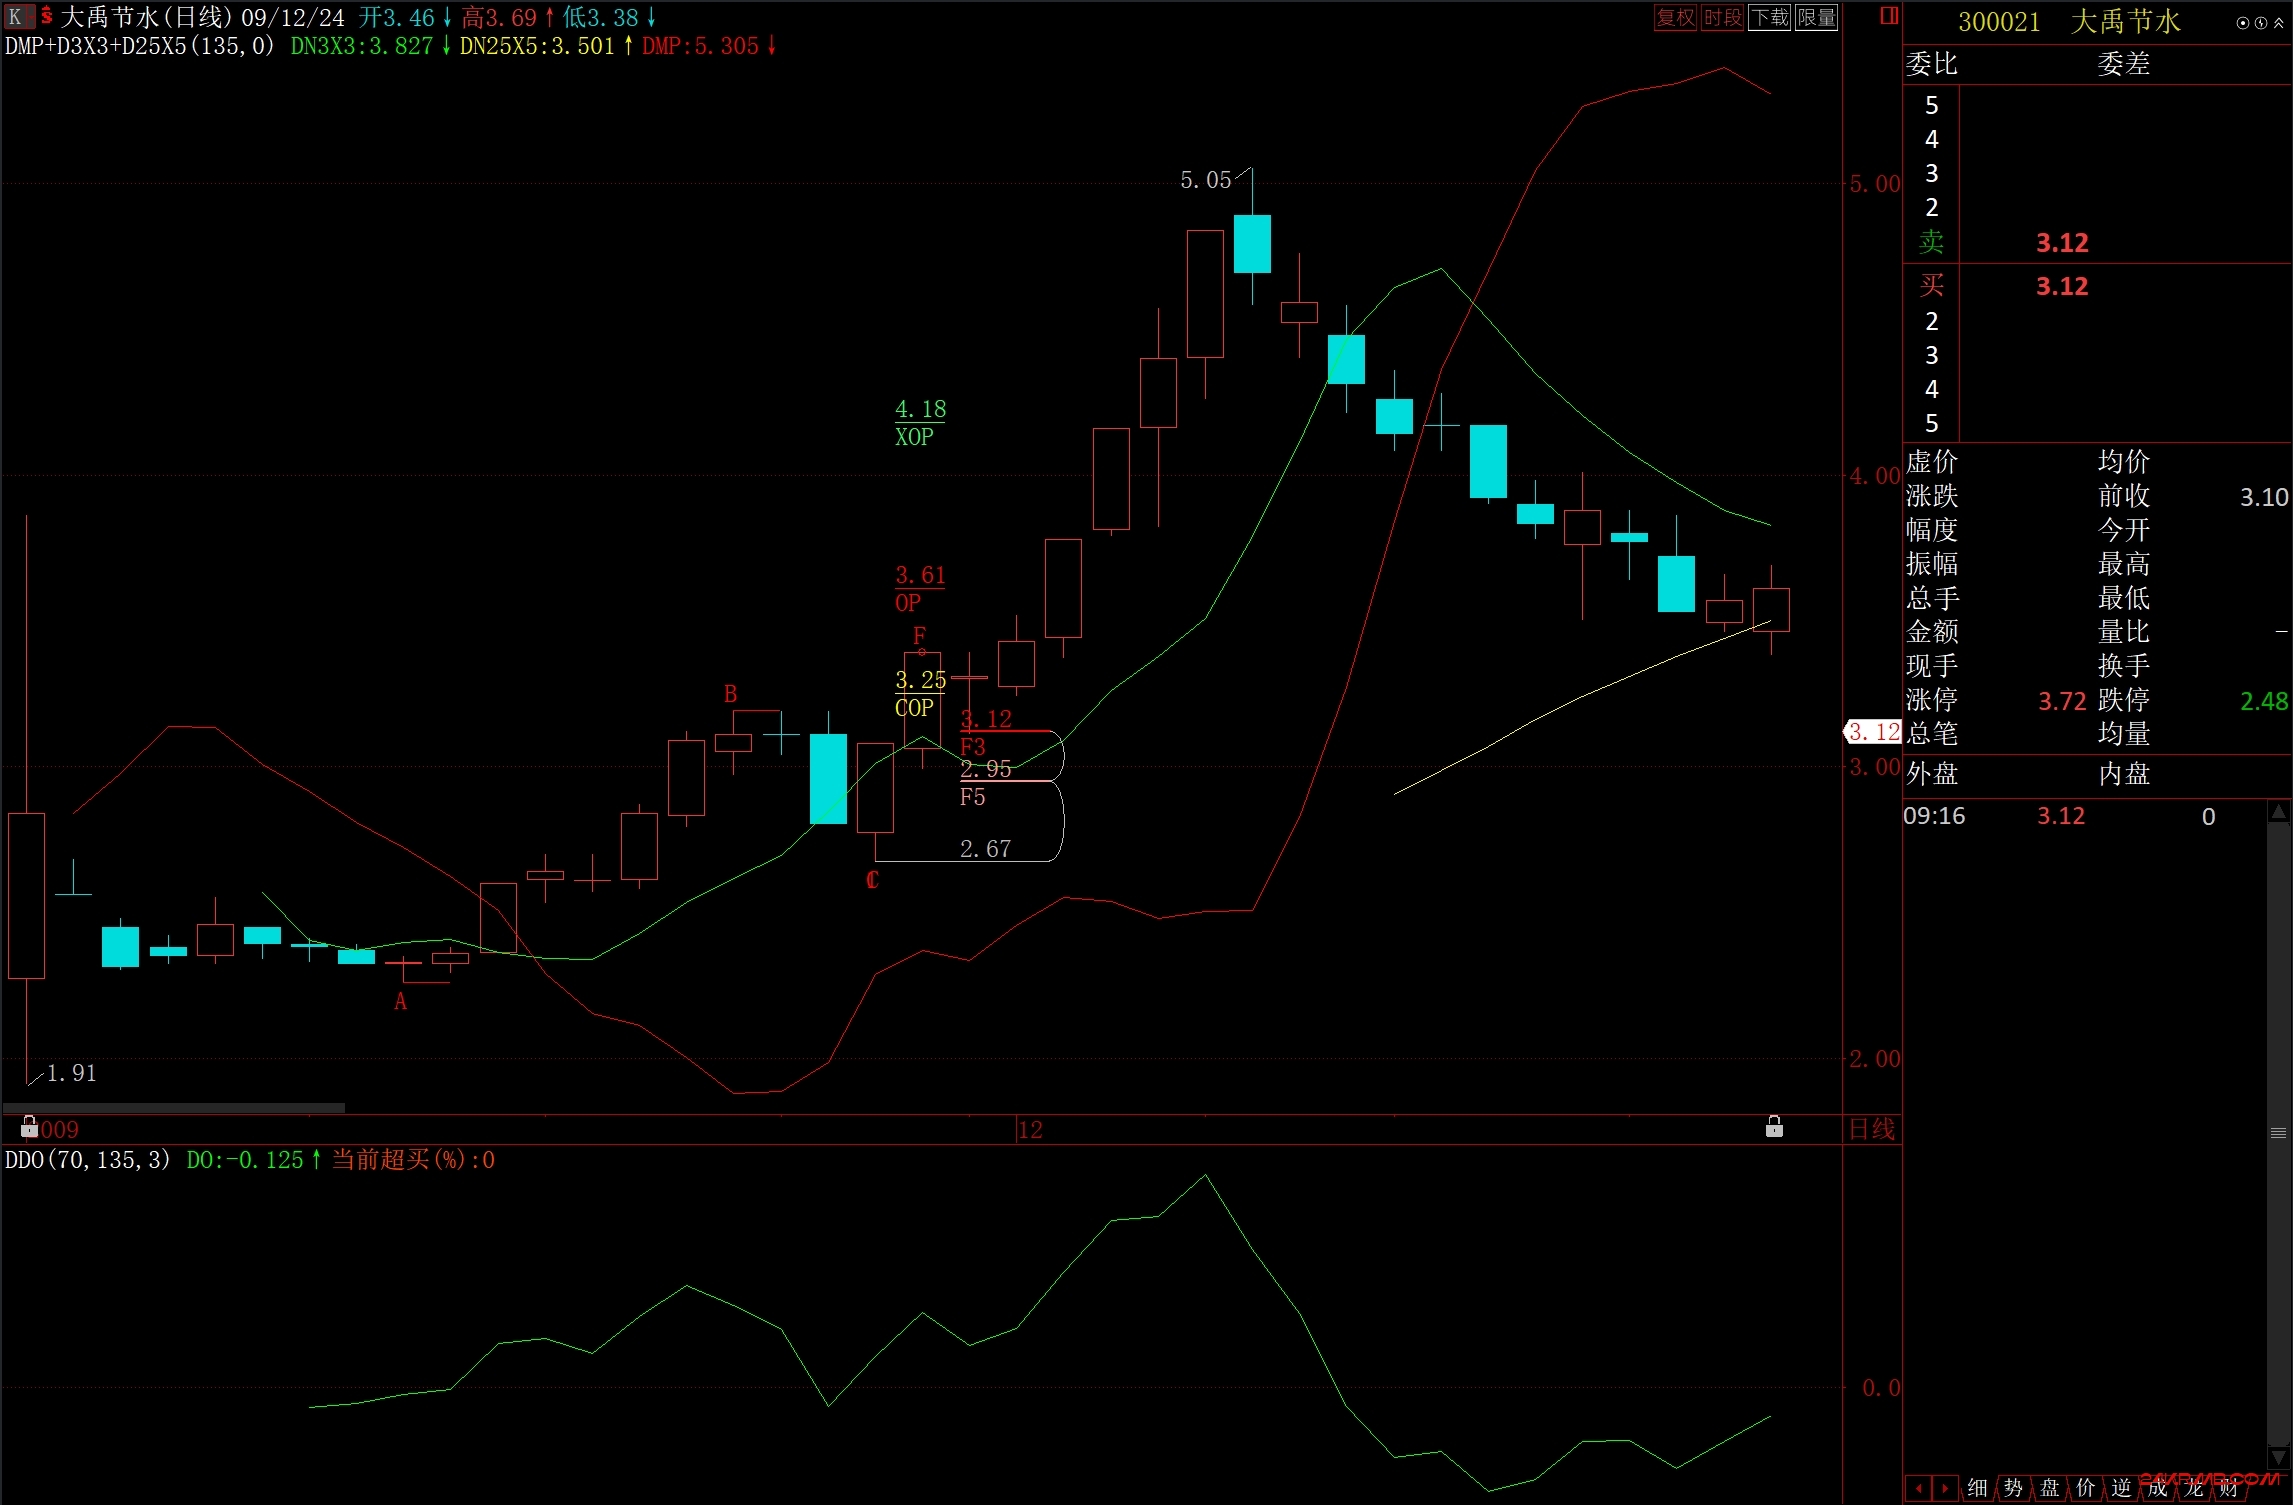Click the 当前超买(%):0 readout
This screenshot has height=1505, width=2293.
point(413,1160)
